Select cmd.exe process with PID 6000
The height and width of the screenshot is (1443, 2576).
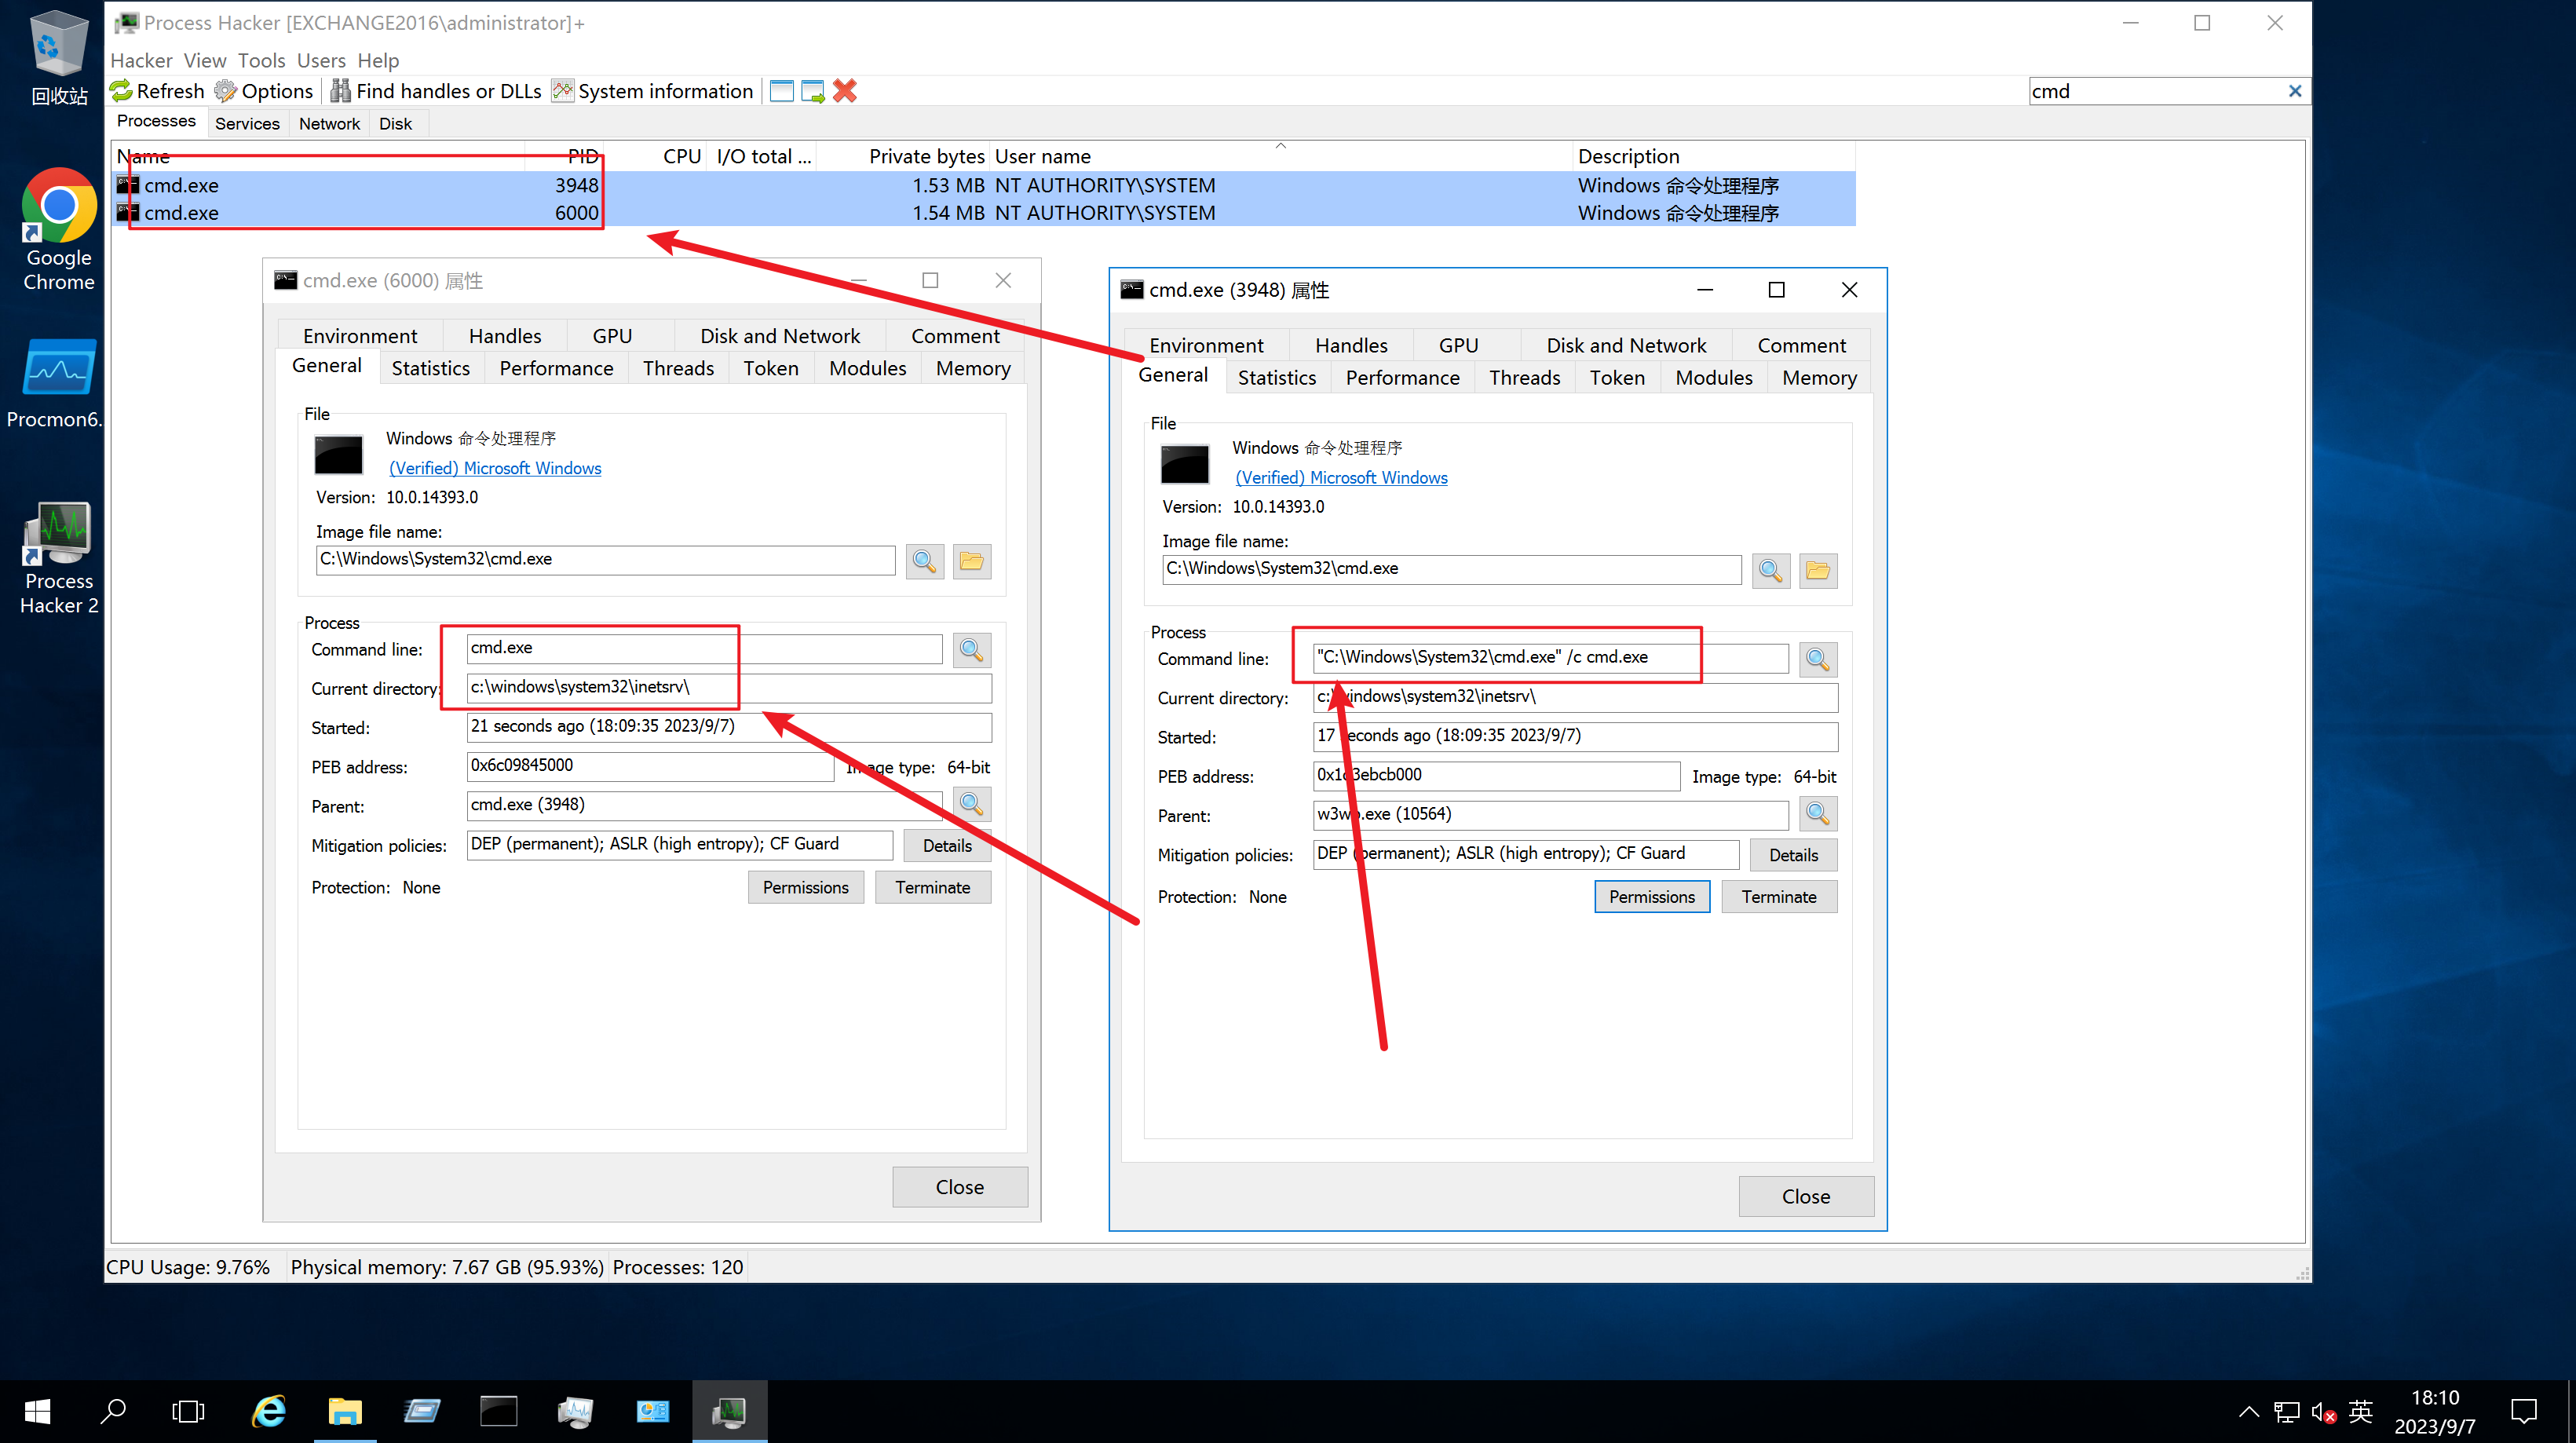pos(181,213)
